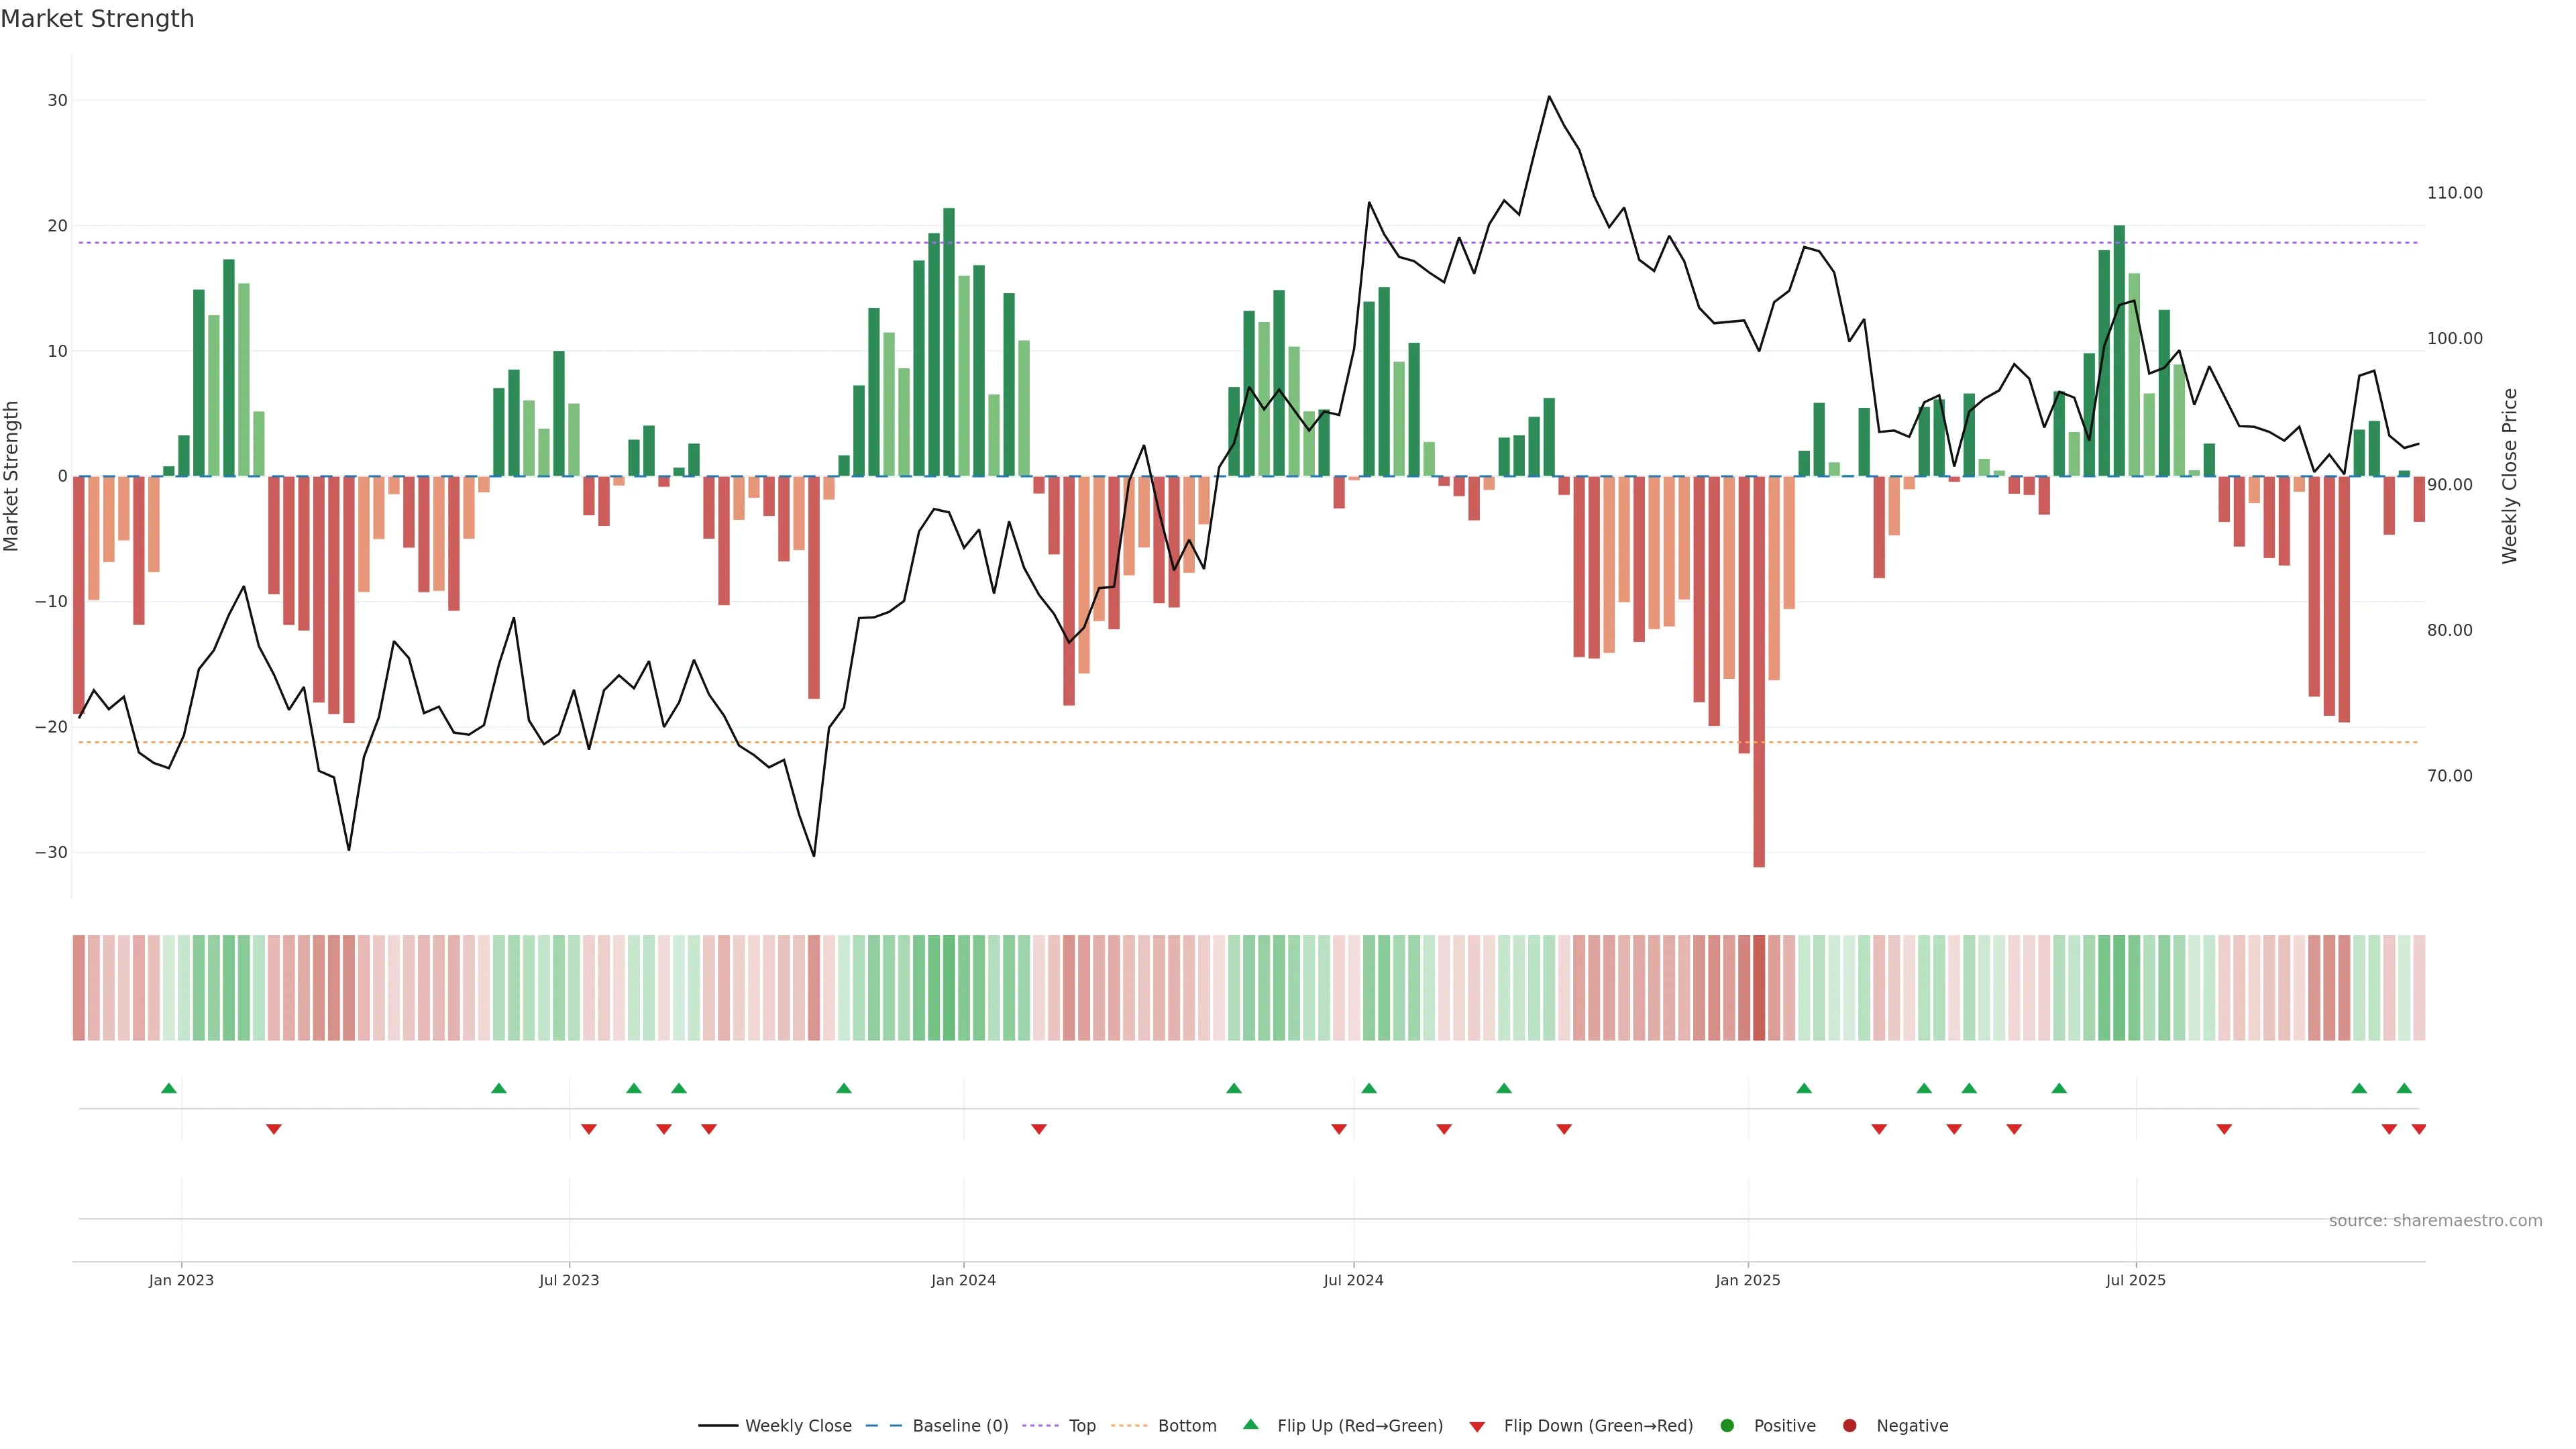Select the last red flip-down marker at far right
The height and width of the screenshot is (1449, 2576).
[2418, 1129]
